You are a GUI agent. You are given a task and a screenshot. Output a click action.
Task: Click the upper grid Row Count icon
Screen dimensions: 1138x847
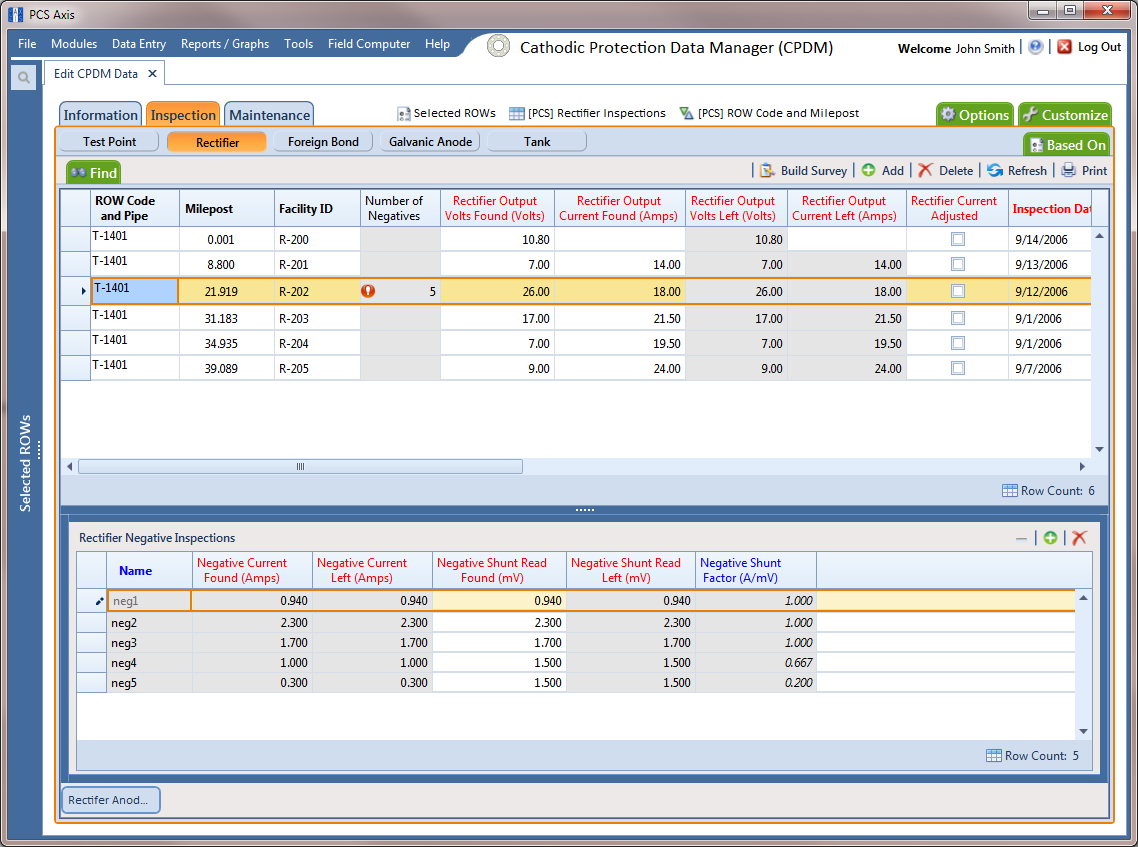[x=1009, y=491]
